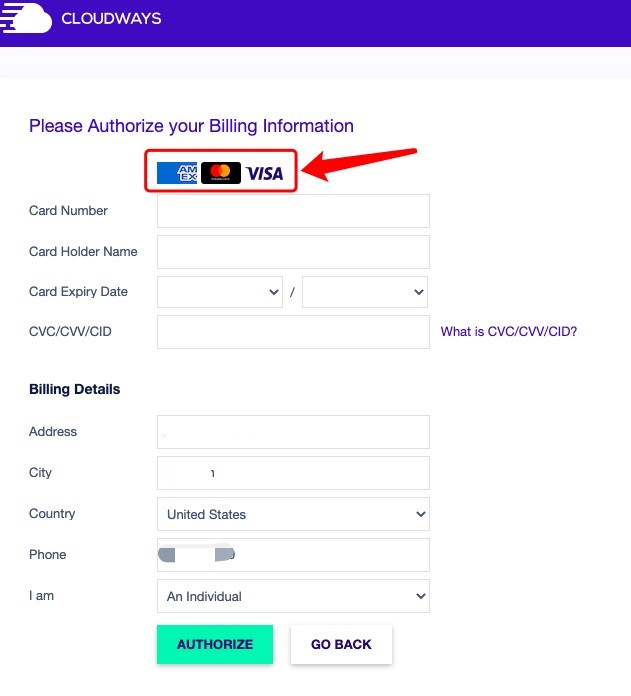Viewport: 631px width, 696px height.
Task: Expand the "I am" dropdown showing An Individual
Action: [x=293, y=596]
